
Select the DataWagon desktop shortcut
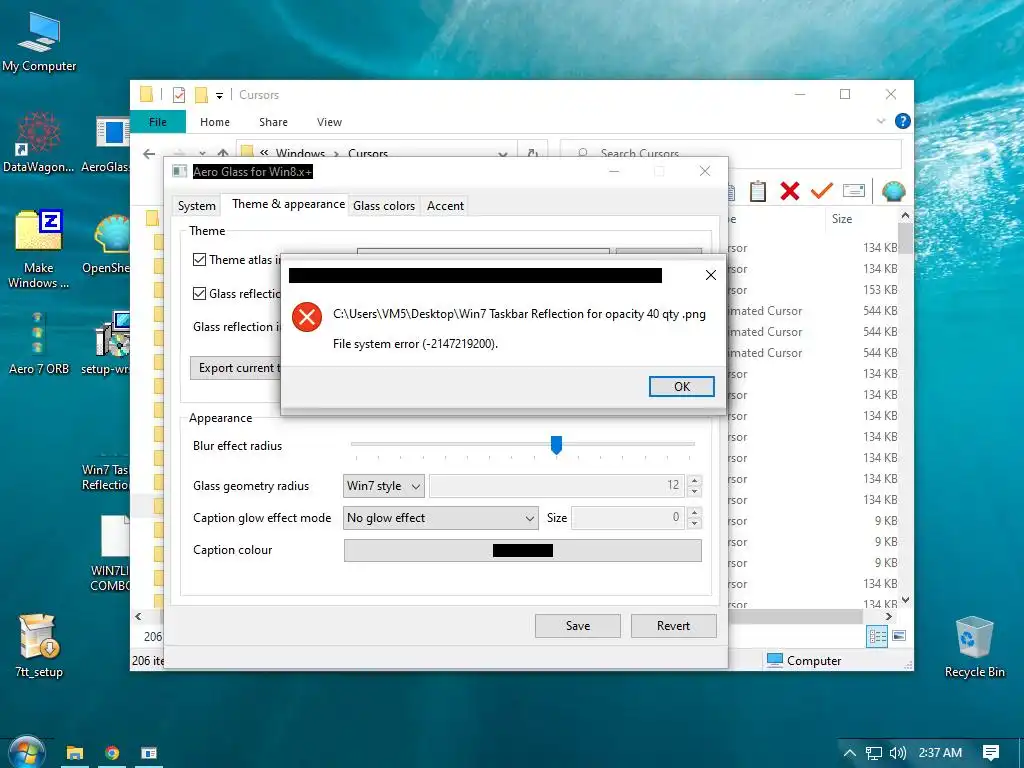tap(39, 142)
